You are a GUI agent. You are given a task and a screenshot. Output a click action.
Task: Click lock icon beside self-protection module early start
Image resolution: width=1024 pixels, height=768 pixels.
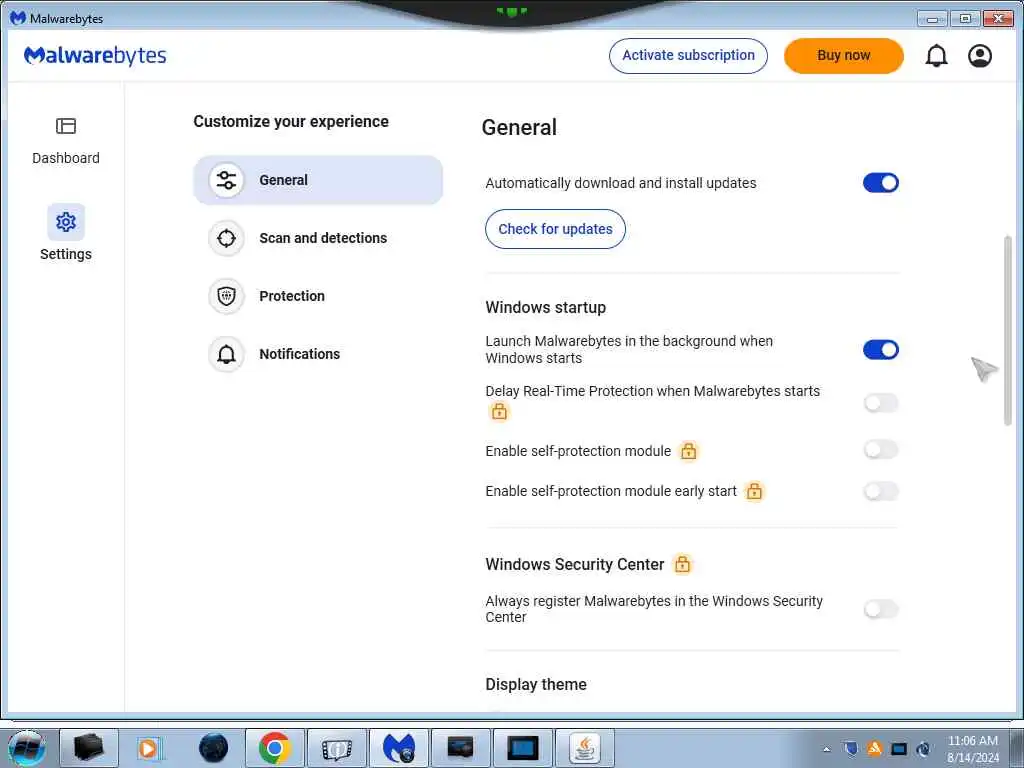click(x=754, y=491)
